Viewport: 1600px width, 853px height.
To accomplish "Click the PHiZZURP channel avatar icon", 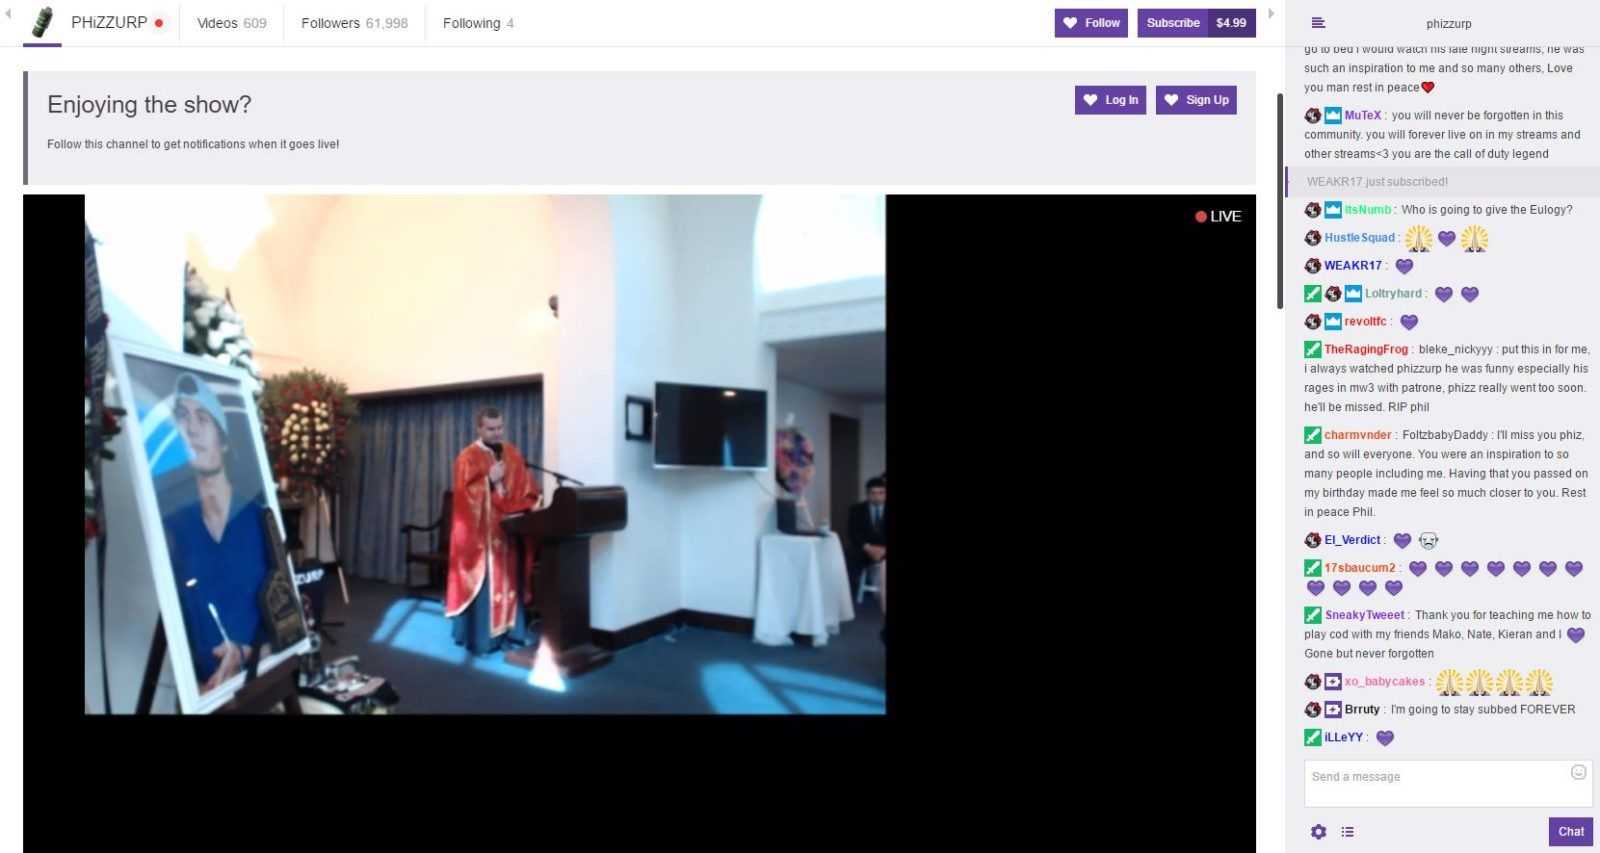I will pyautogui.click(x=42, y=23).
